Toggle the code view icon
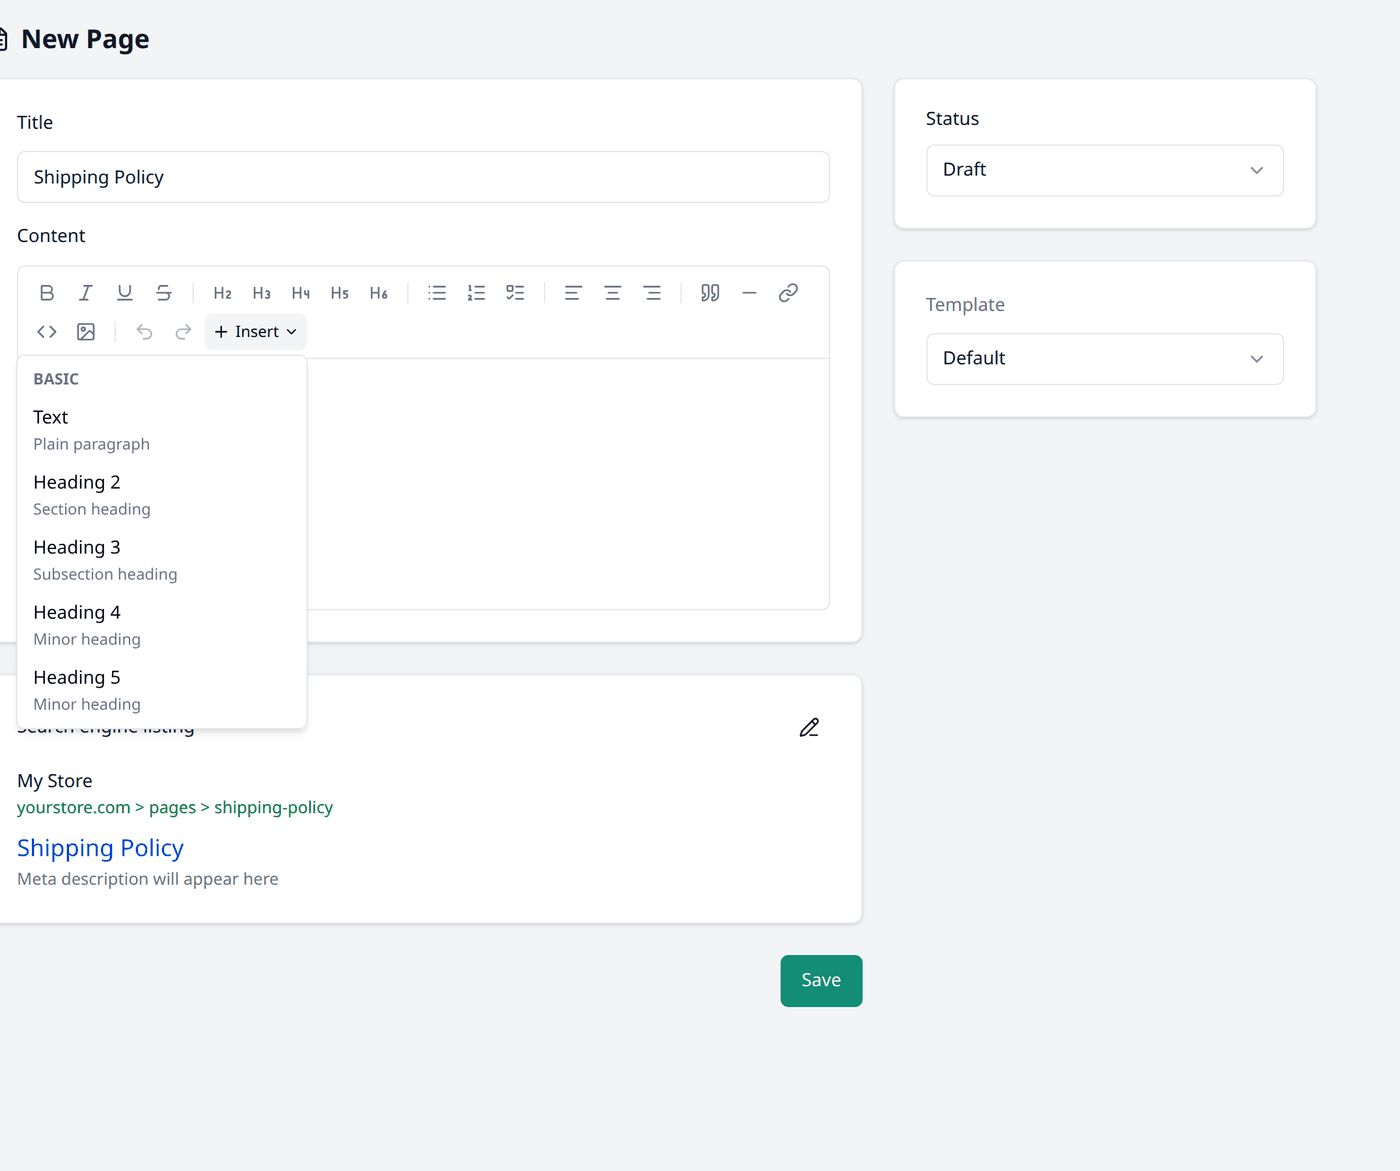Viewport: 1400px width, 1171px height. click(x=47, y=332)
